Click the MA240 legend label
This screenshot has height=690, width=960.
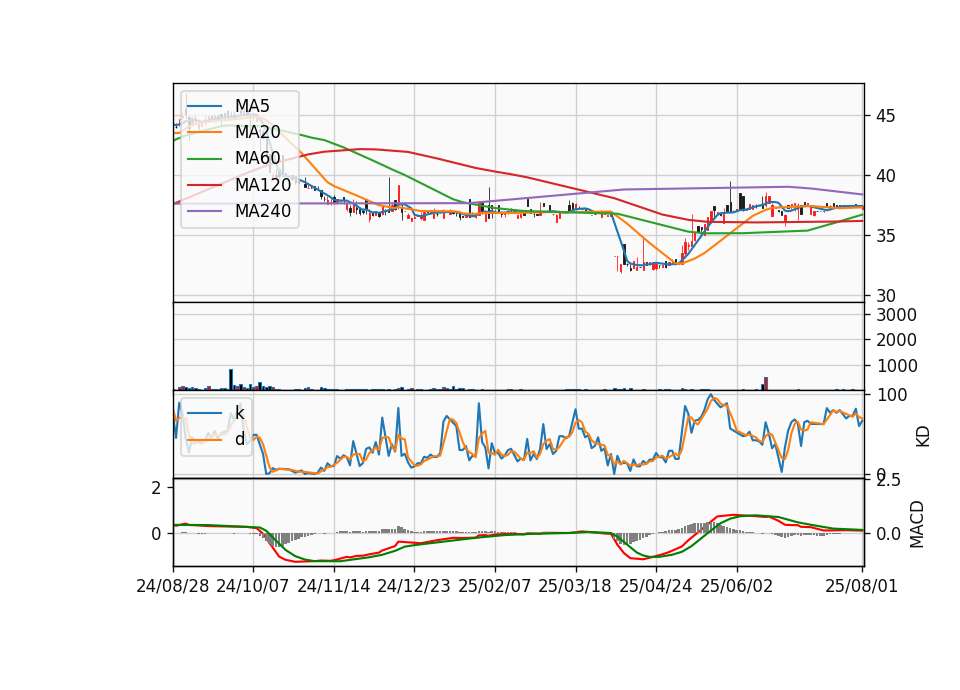pos(263,211)
